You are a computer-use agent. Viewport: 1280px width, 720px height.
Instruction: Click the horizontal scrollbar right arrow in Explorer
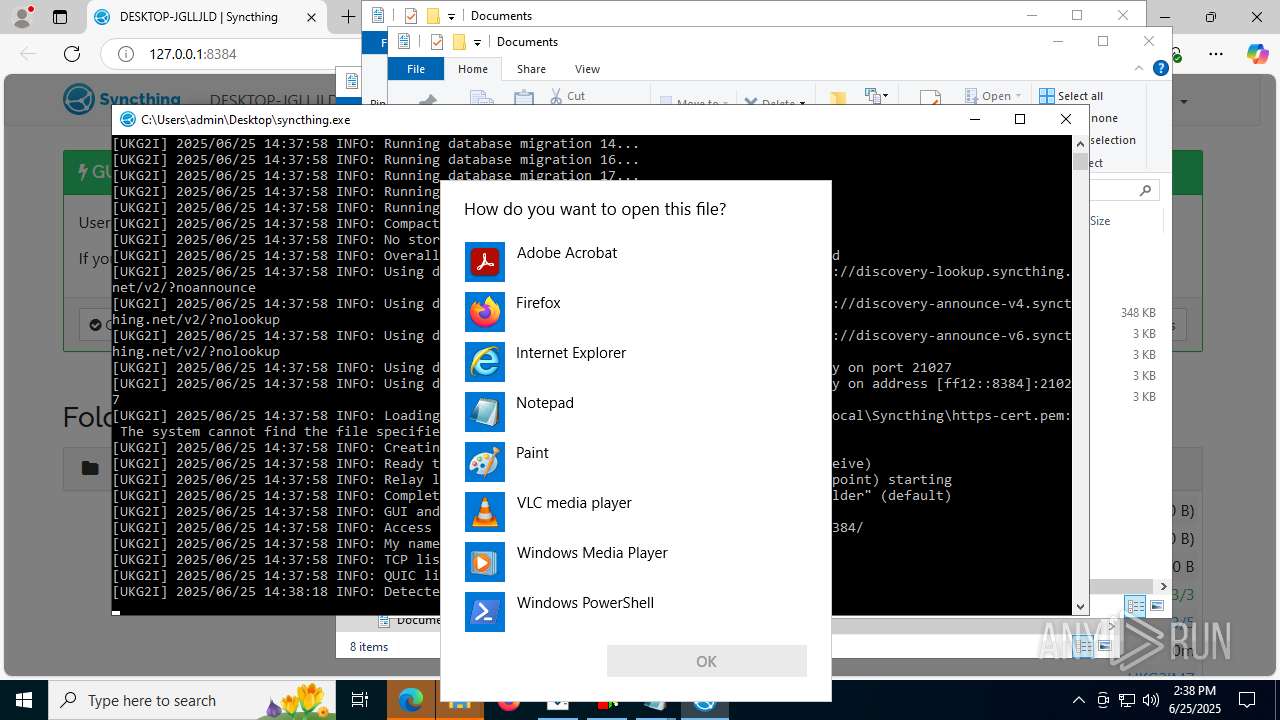pos(1163,587)
